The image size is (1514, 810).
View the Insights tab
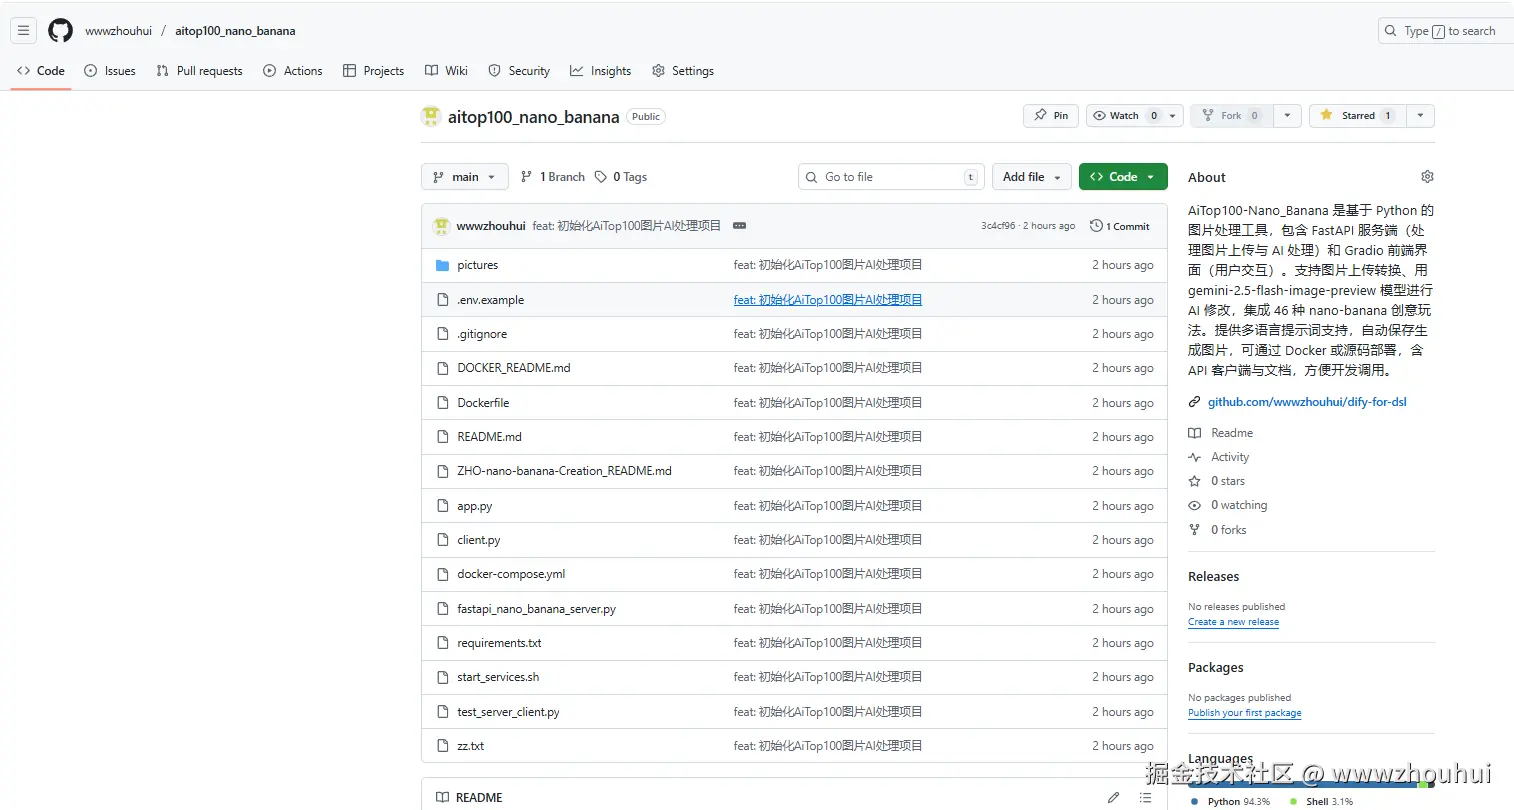tap(601, 71)
